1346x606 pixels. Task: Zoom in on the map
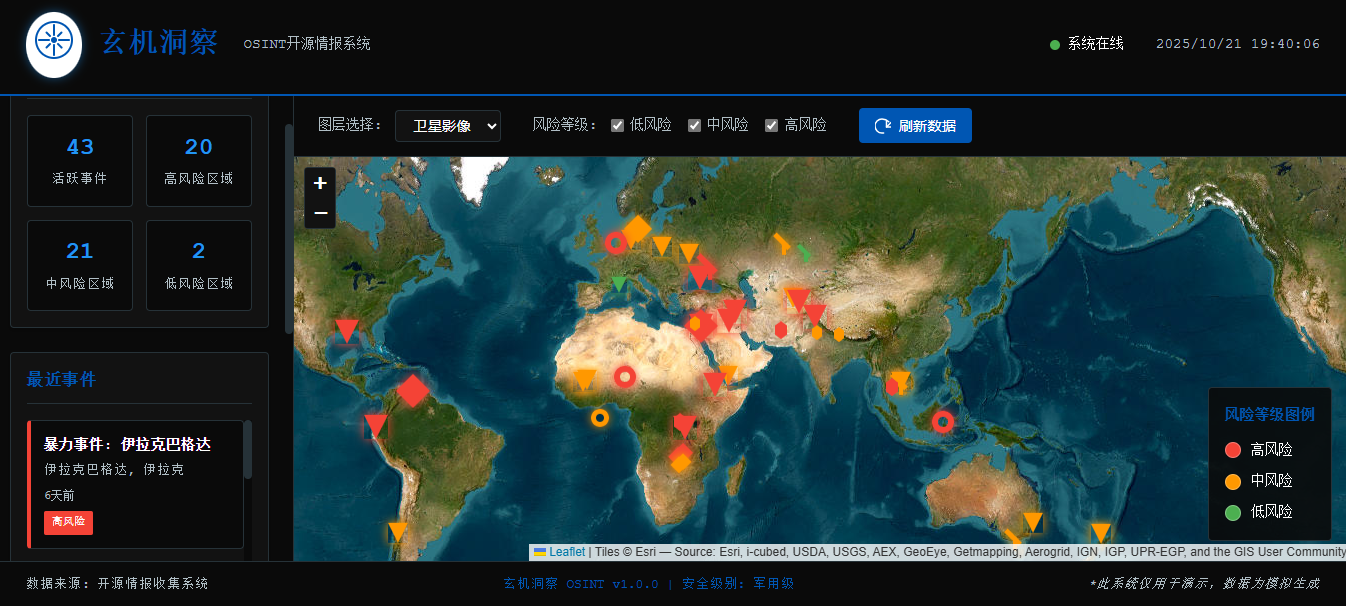(x=320, y=183)
